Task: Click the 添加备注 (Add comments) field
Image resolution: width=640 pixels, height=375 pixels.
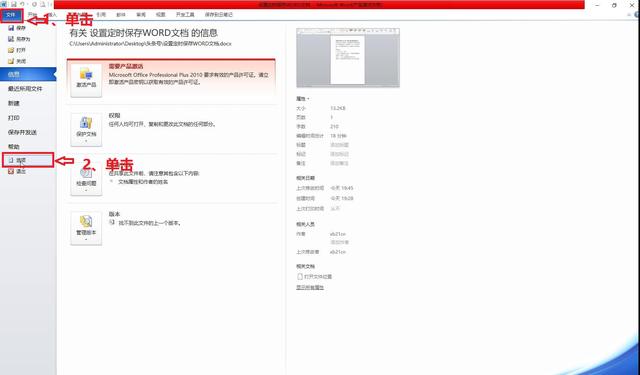Action: point(339,163)
